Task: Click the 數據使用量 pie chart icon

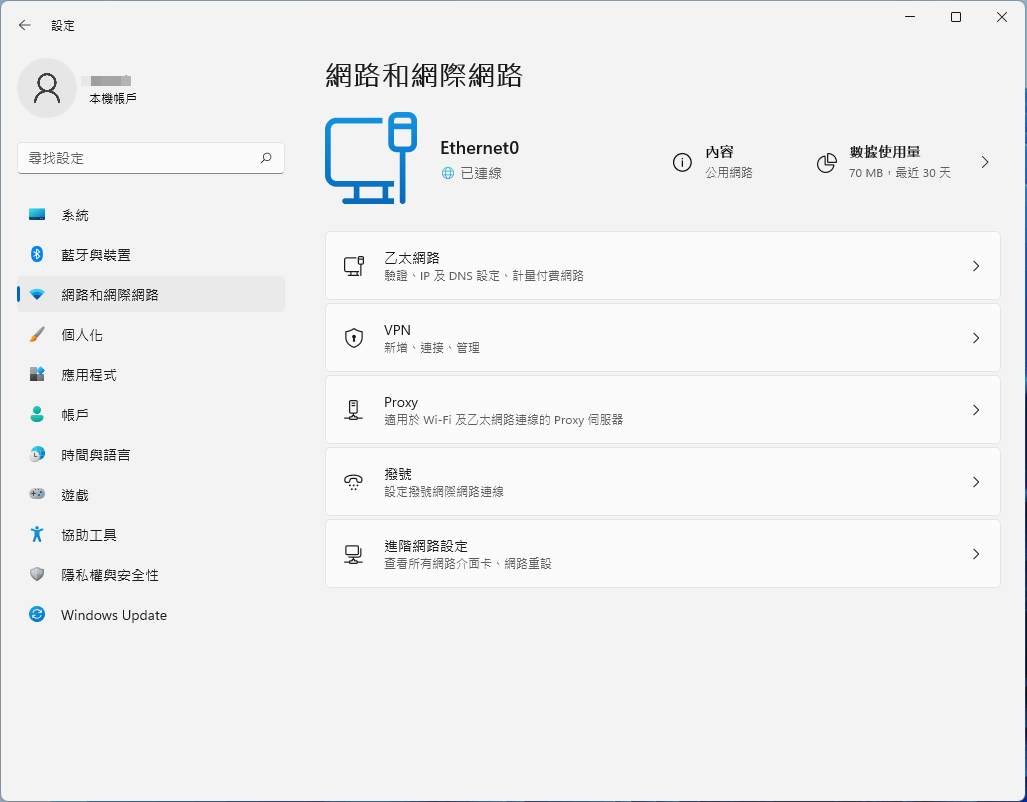Action: point(826,162)
